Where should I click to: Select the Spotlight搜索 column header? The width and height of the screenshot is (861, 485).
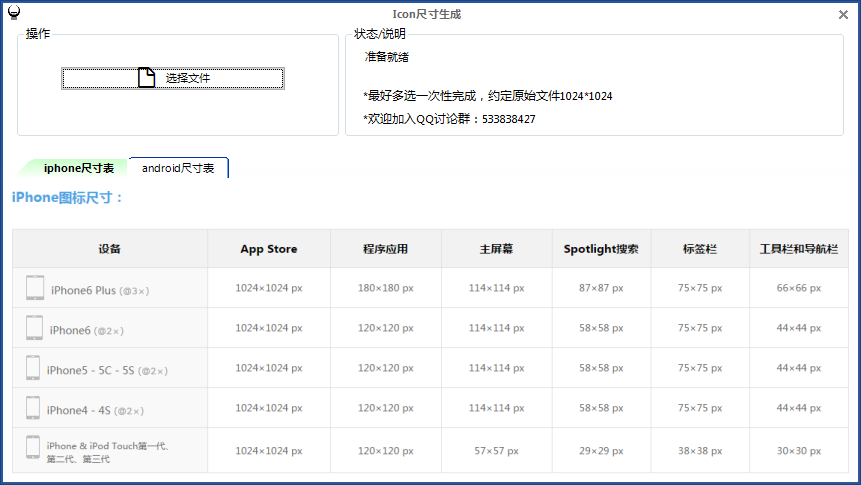(x=601, y=249)
